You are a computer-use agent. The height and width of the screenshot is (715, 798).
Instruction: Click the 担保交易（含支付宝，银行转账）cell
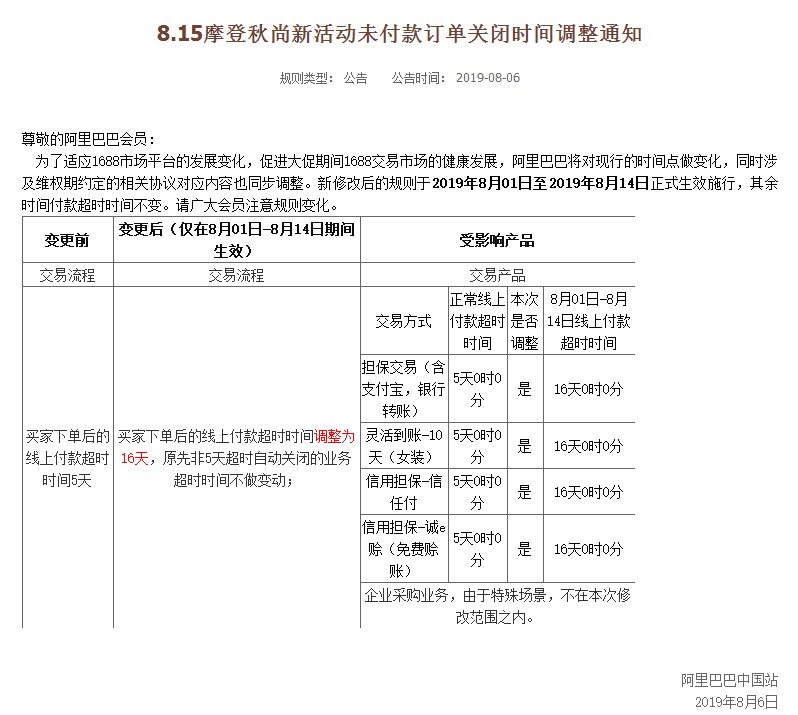pyautogui.click(x=404, y=389)
